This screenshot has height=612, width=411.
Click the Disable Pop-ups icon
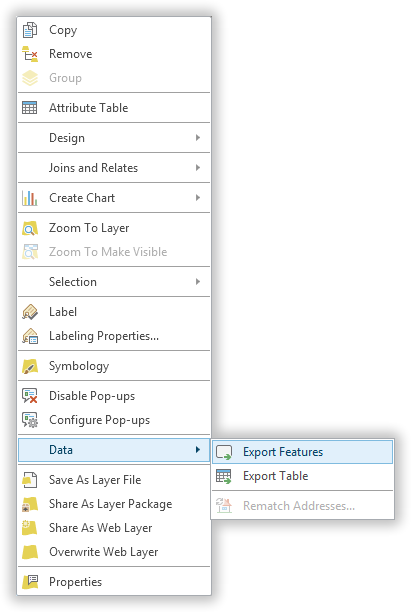[x=30, y=396]
